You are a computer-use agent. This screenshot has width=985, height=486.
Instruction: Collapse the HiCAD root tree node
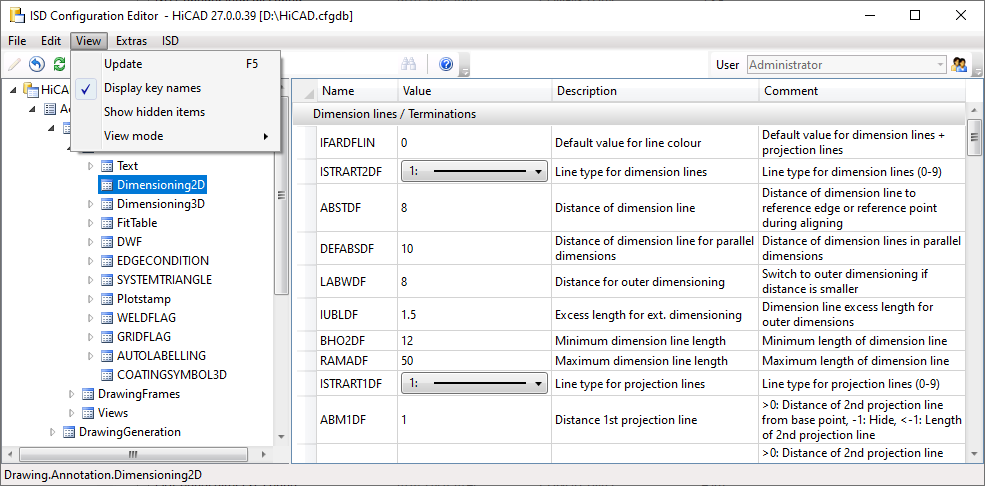tap(14, 90)
